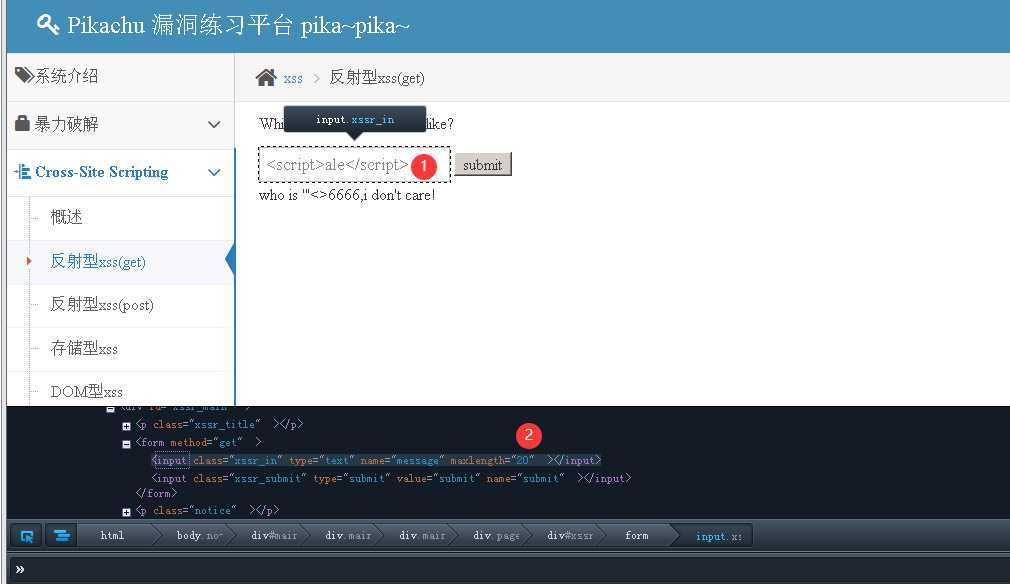Click the xss breadcrumb link
This screenshot has width=1010, height=584.
click(x=292, y=79)
